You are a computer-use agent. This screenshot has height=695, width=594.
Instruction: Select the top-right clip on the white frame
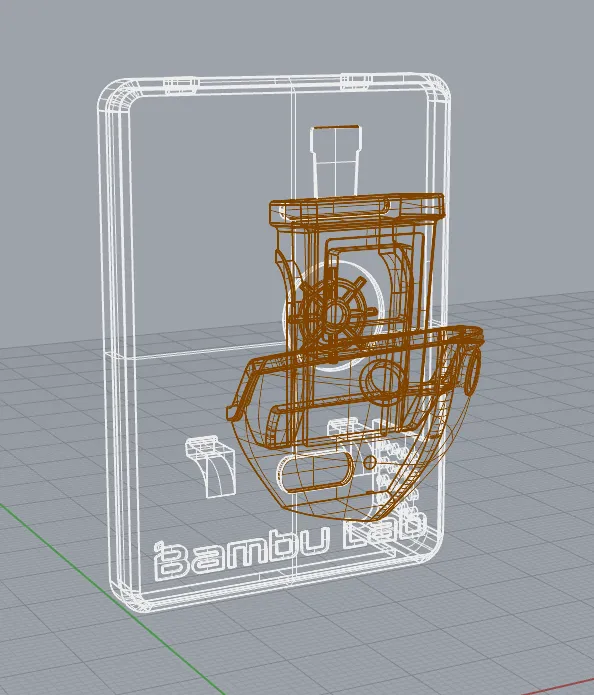356,81
